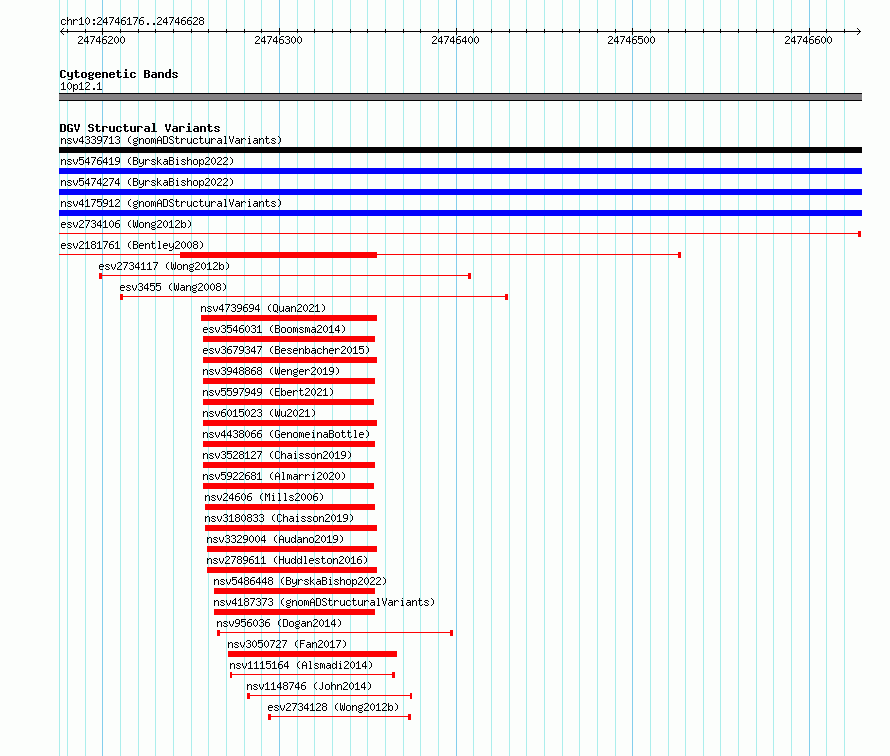The image size is (890, 756).
Task: Click the nsv956036 thin red line
Action: [335, 633]
